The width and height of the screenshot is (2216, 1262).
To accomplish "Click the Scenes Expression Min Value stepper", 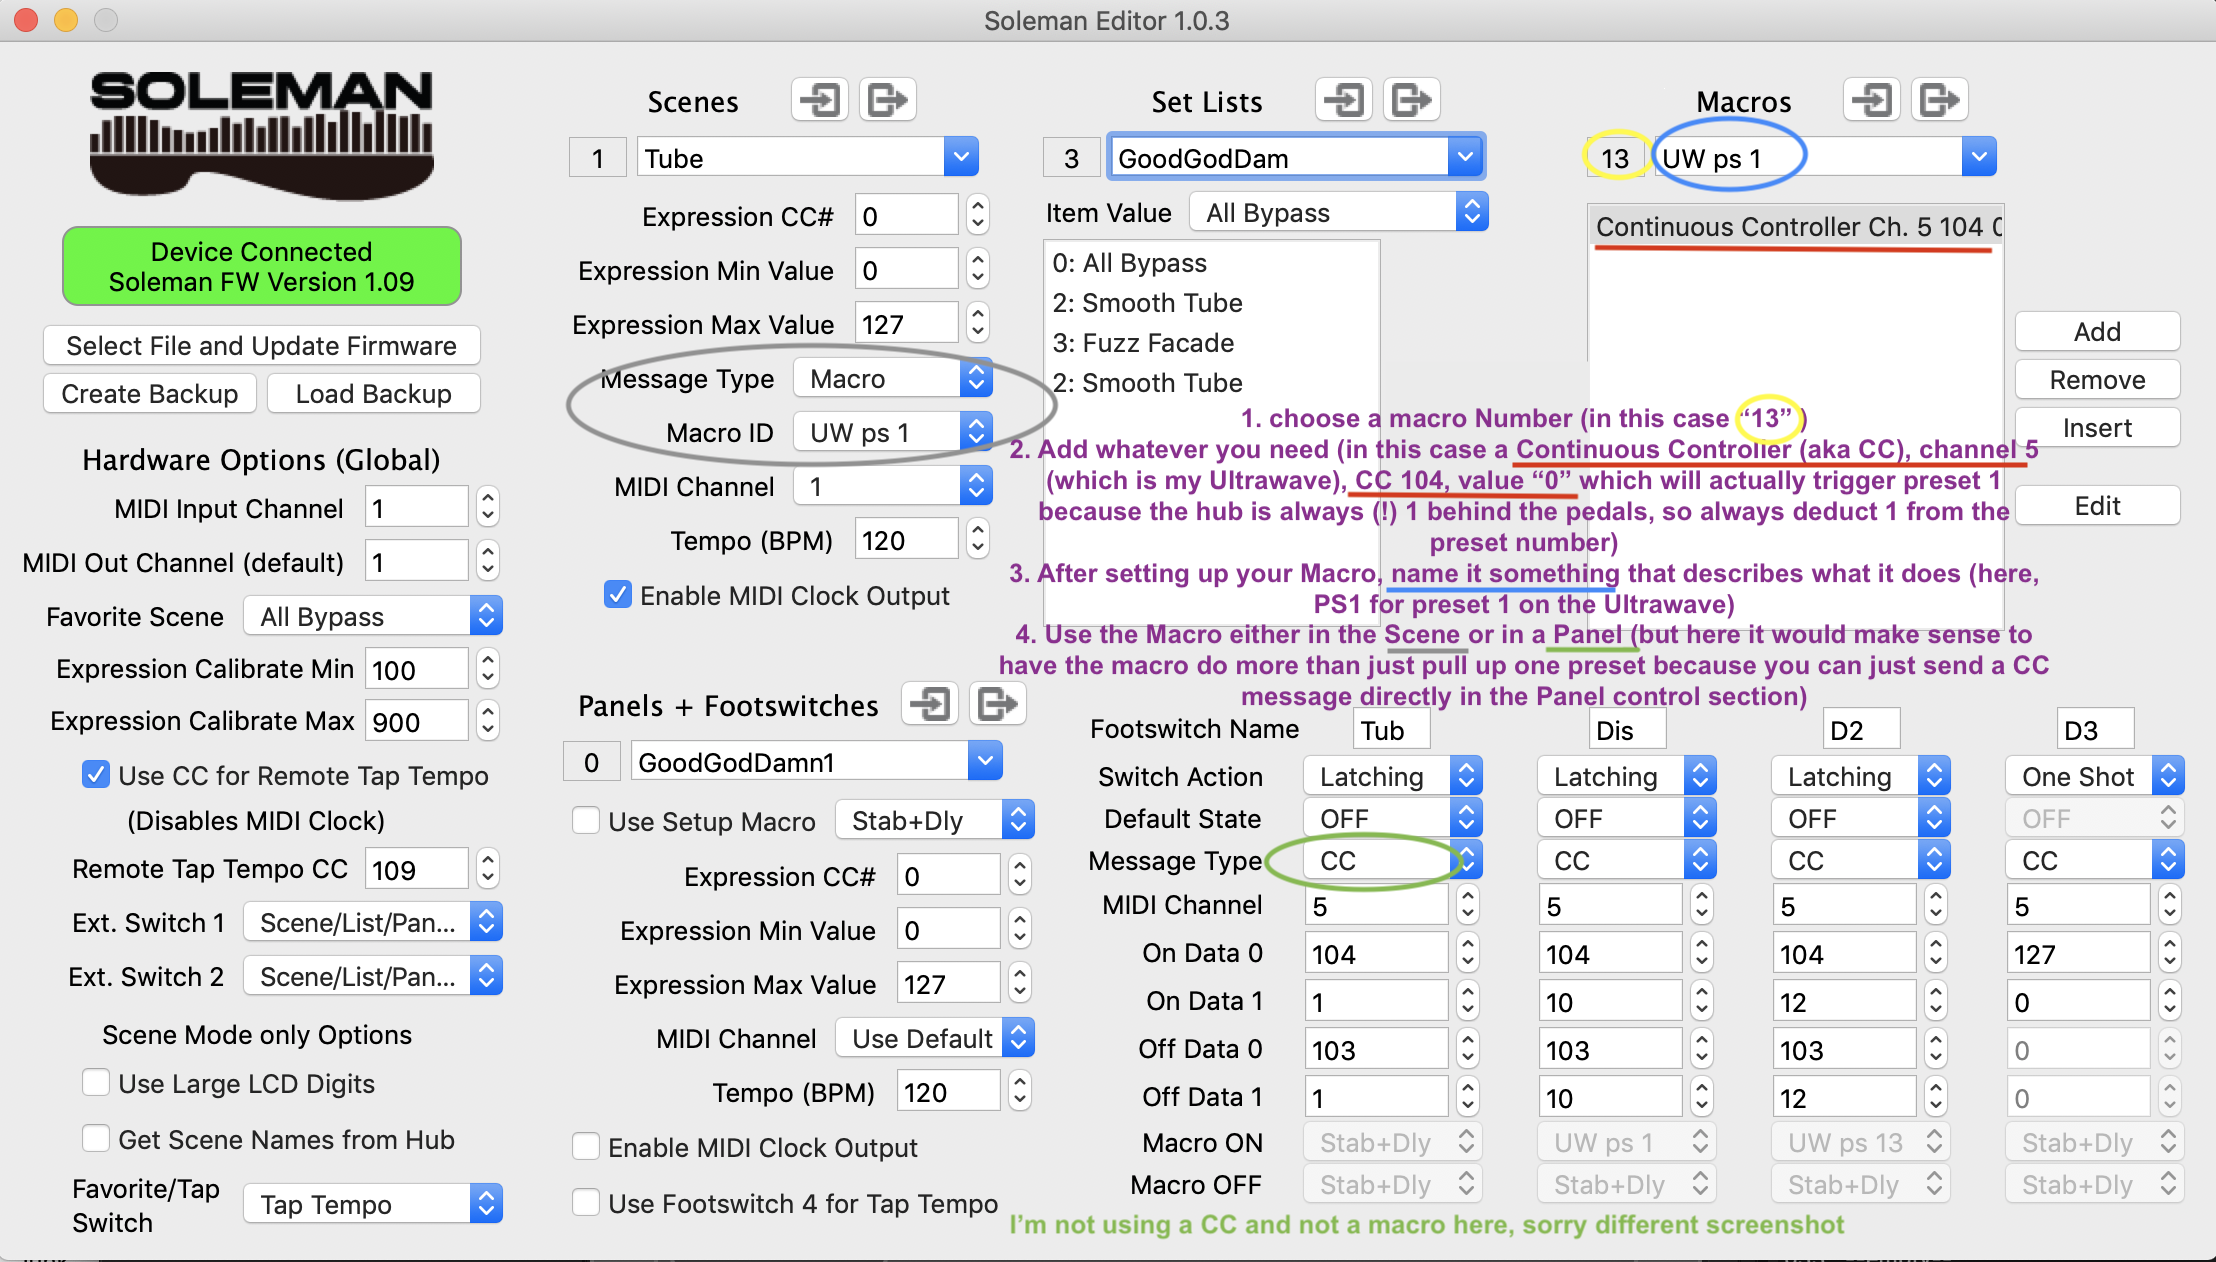I will coord(978,269).
